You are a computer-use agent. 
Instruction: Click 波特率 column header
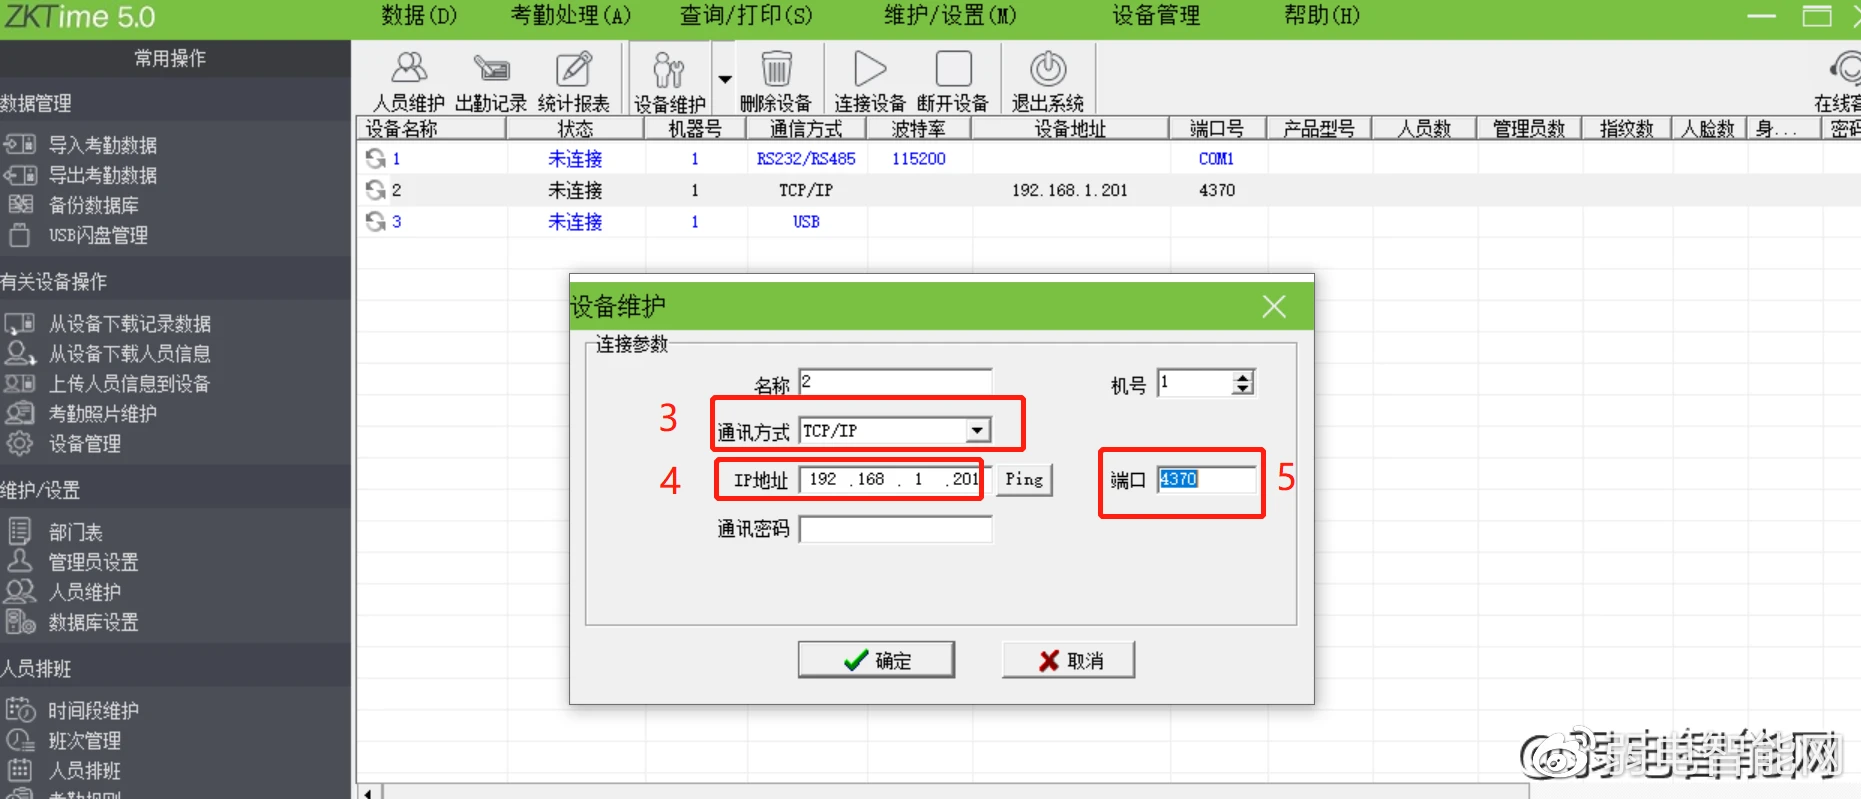click(918, 128)
